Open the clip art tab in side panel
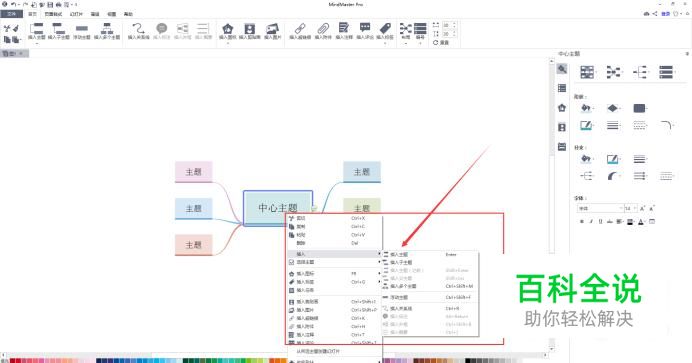 click(562, 127)
